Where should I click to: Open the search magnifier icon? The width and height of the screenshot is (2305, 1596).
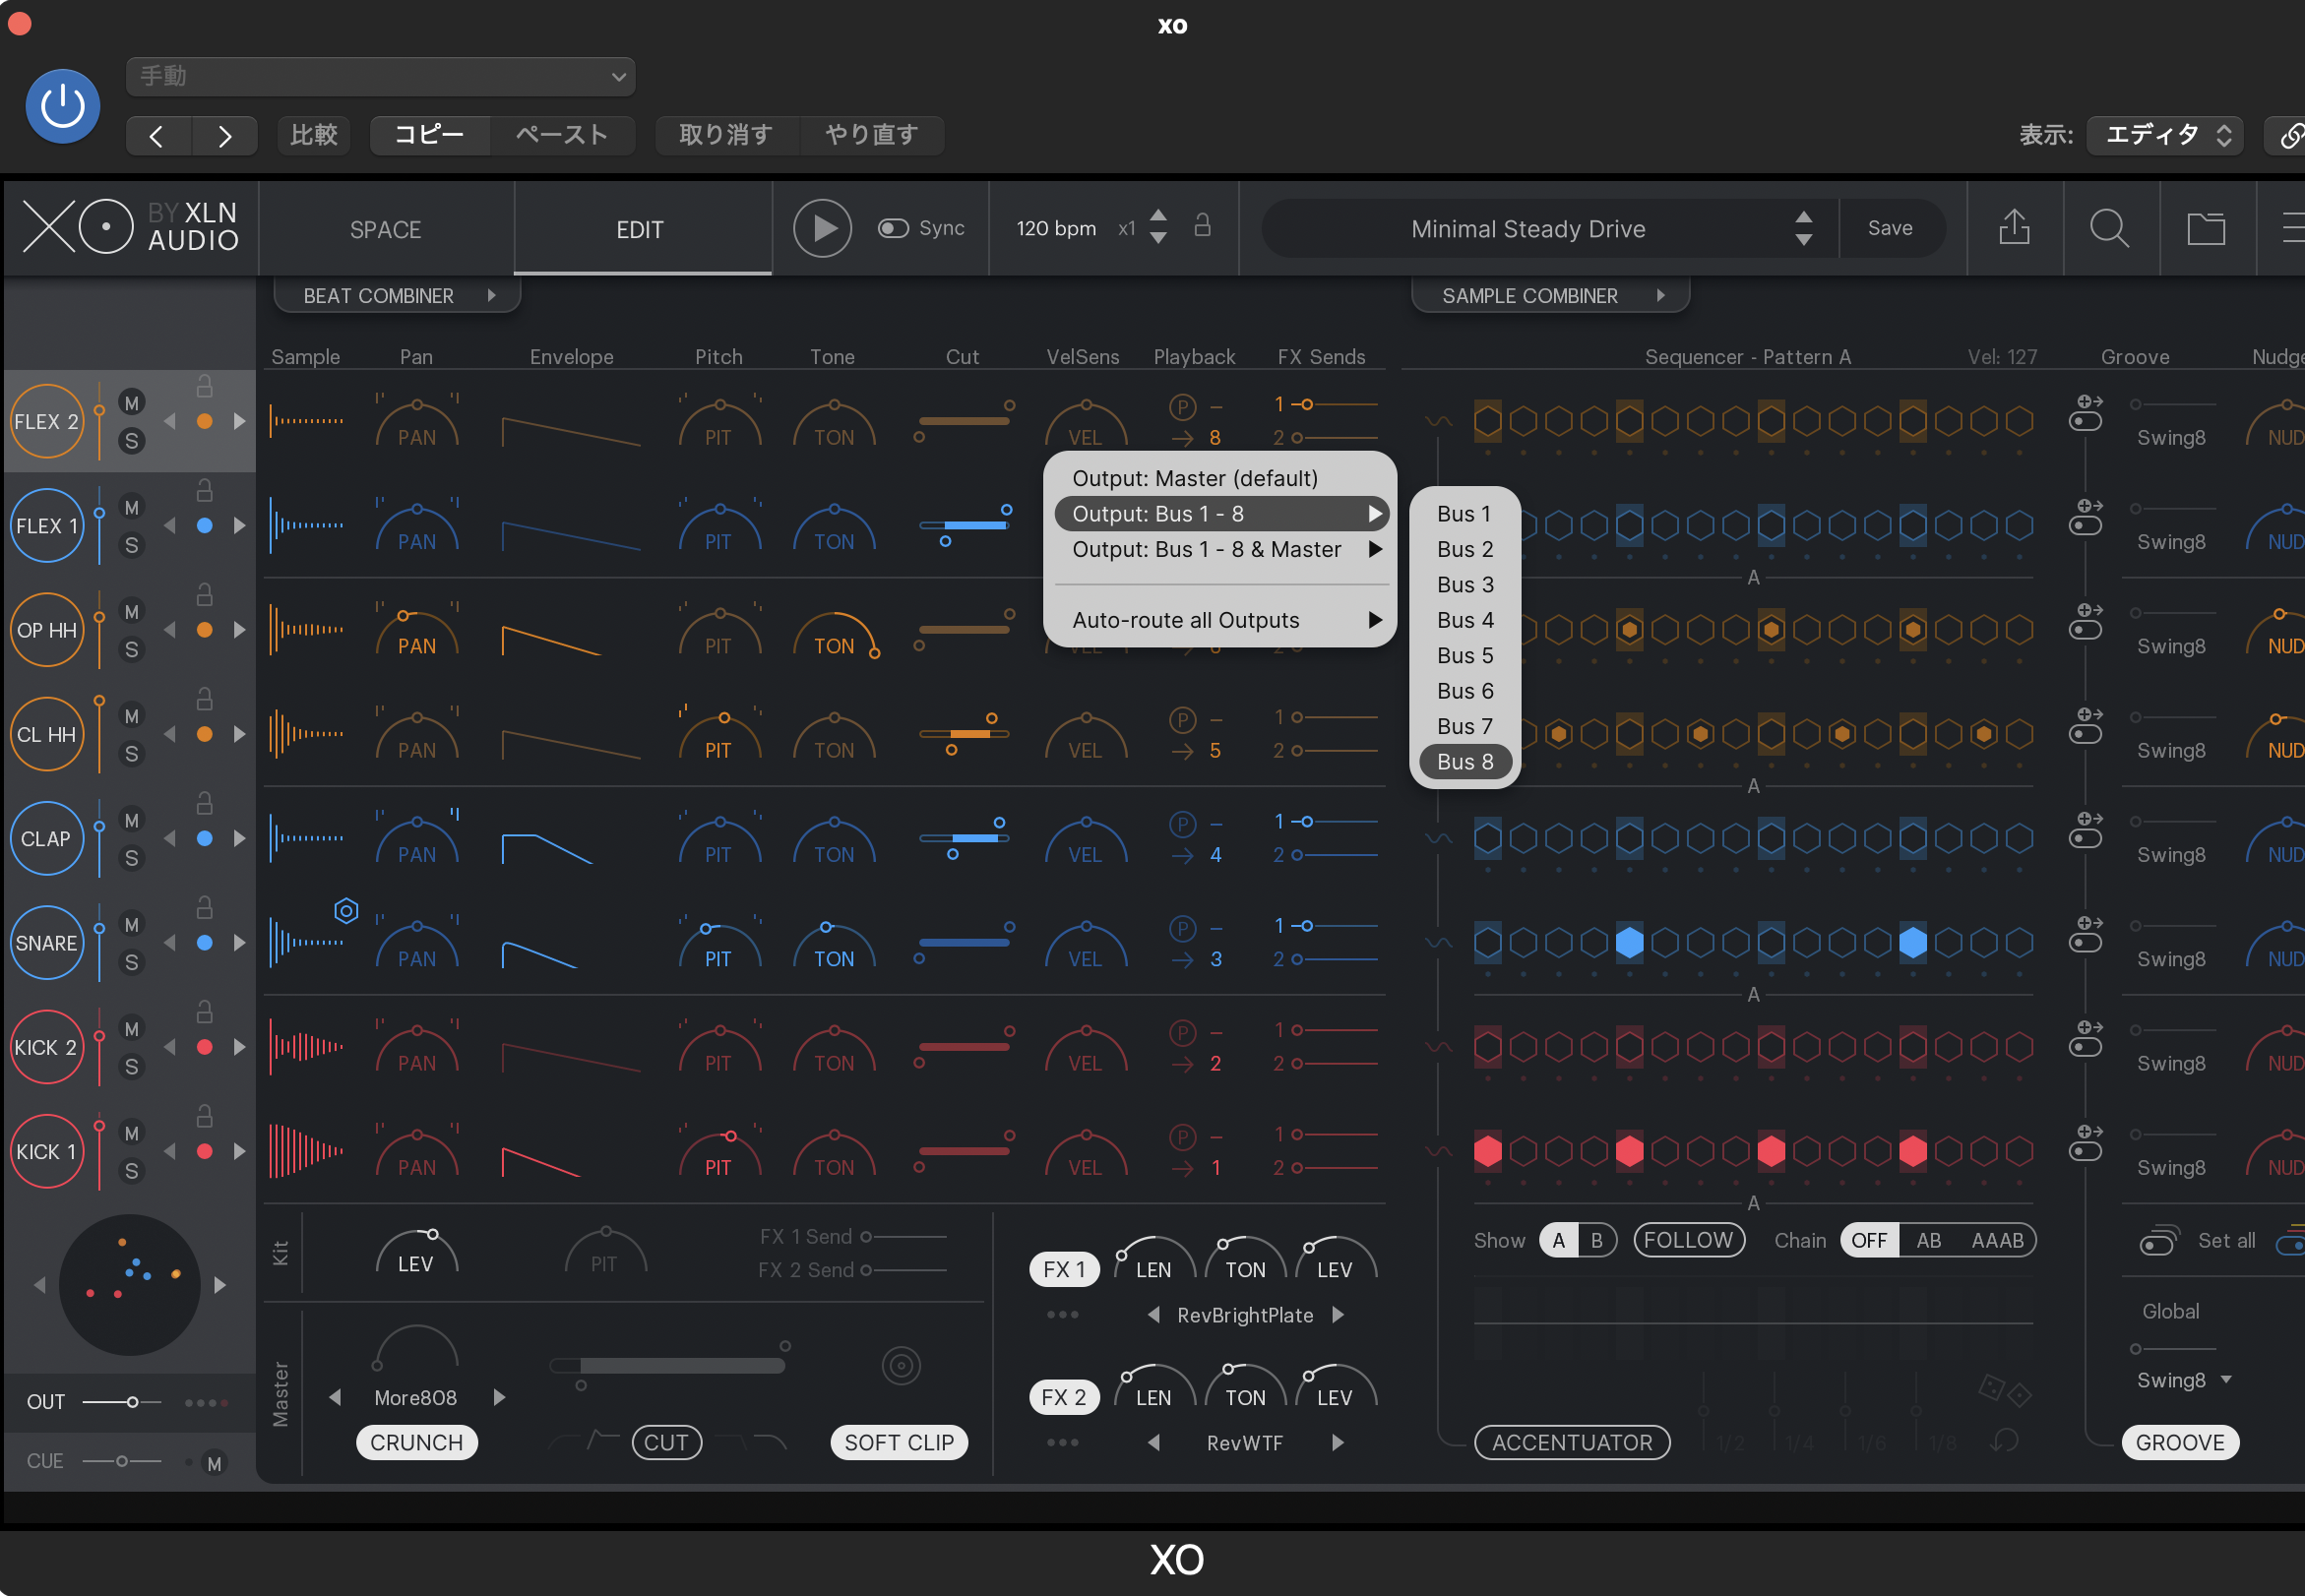pyautogui.click(x=2109, y=228)
